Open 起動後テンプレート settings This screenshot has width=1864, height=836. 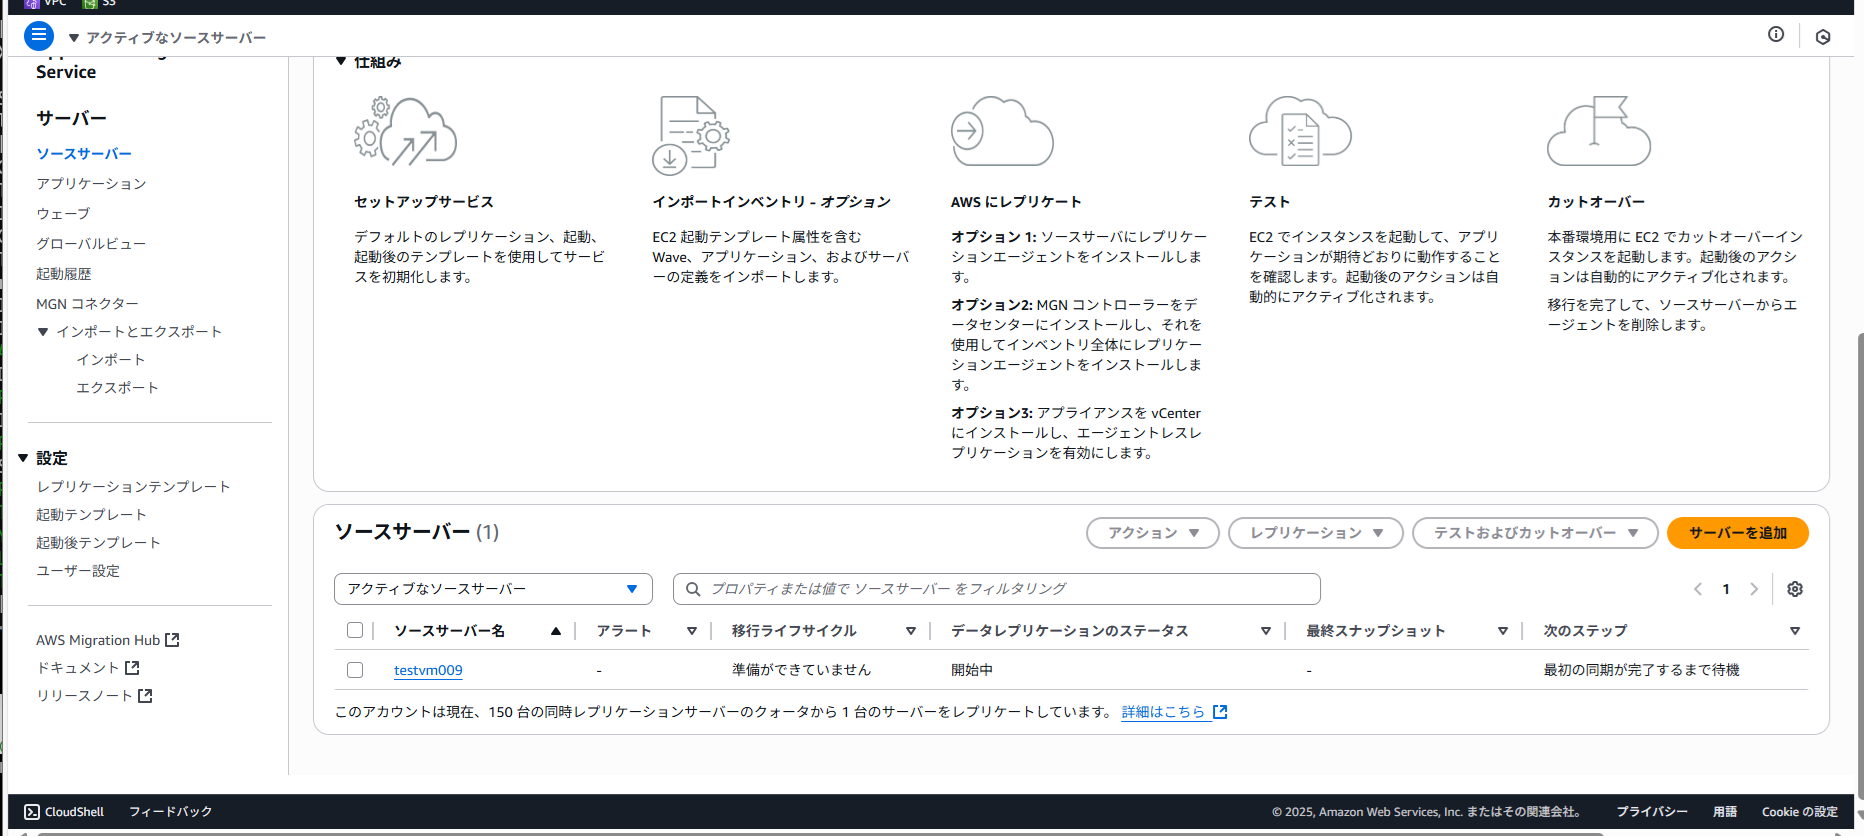(98, 543)
